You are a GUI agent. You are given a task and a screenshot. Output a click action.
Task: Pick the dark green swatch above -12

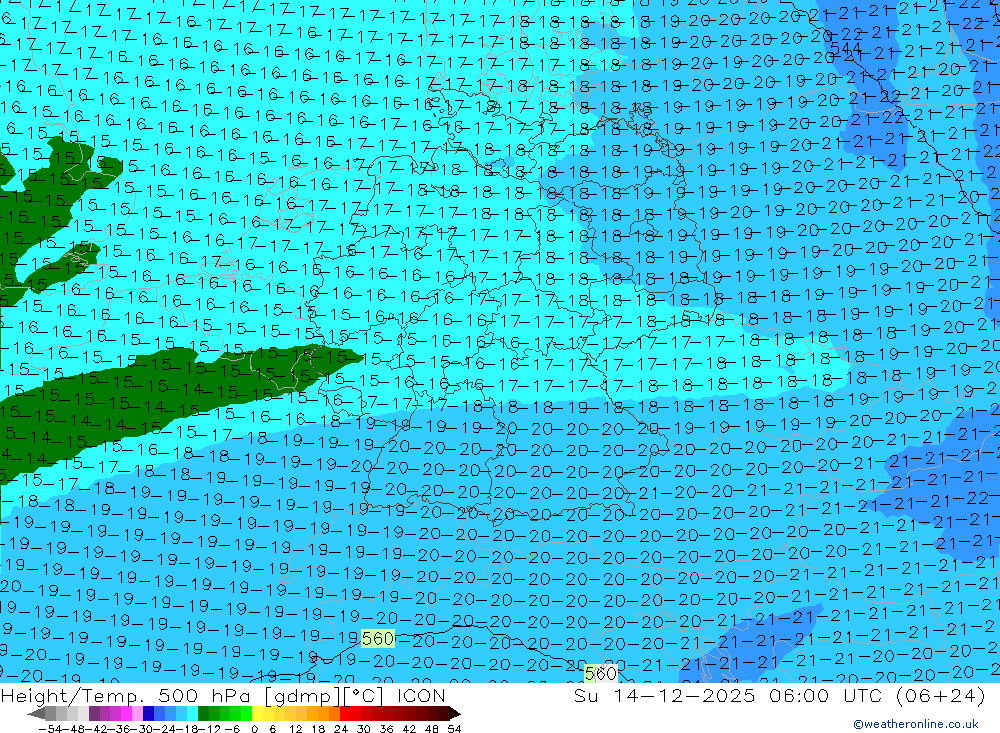point(203,714)
